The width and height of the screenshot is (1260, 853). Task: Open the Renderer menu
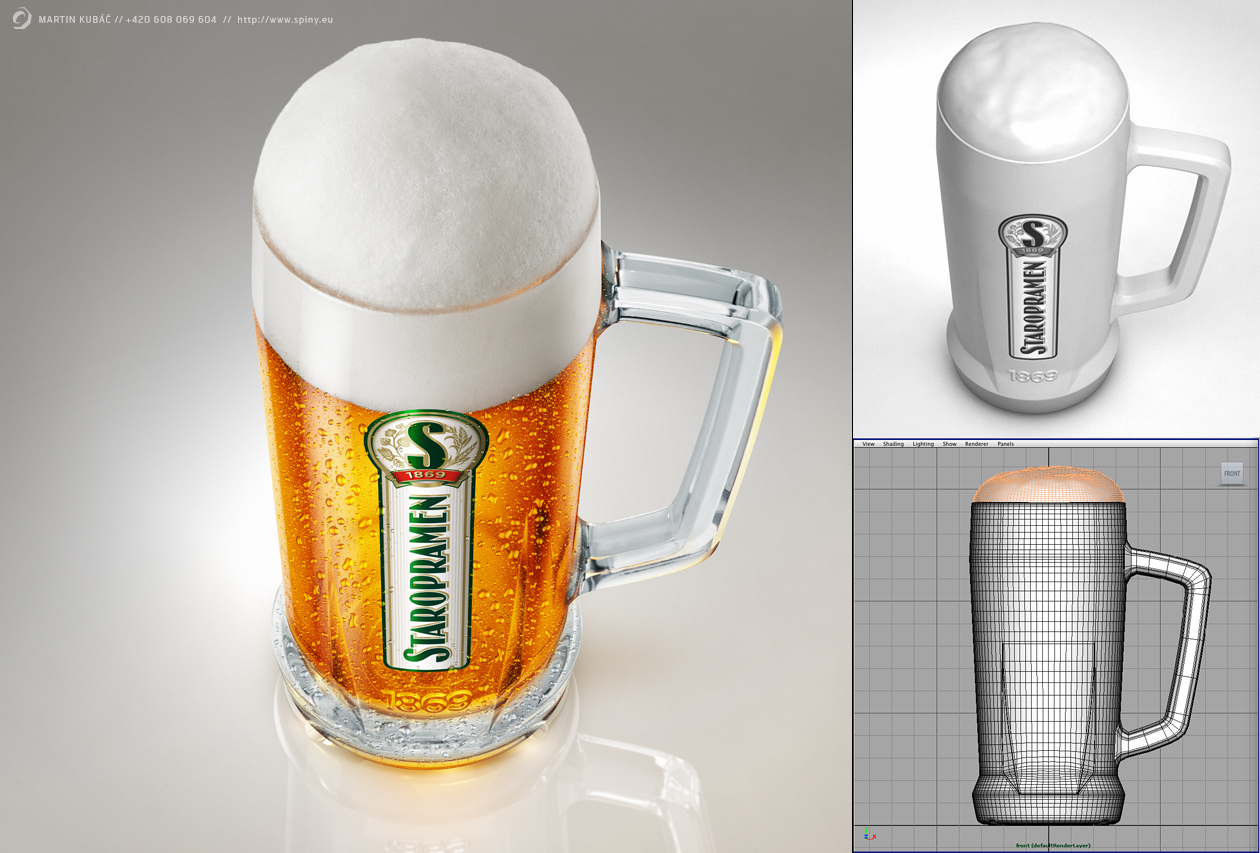(976, 444)
